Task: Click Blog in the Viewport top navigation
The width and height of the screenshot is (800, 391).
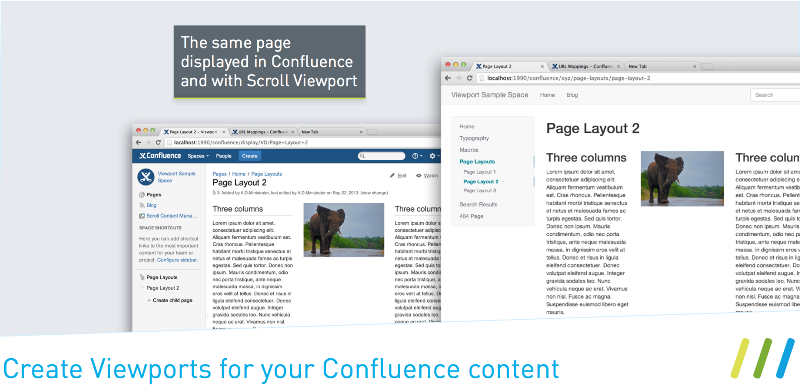Action: [x=572, y=95]
